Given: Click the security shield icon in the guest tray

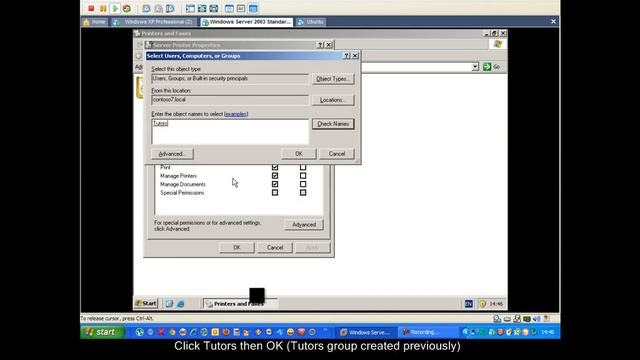Looking at the screenshot, I should pos(482,304).
